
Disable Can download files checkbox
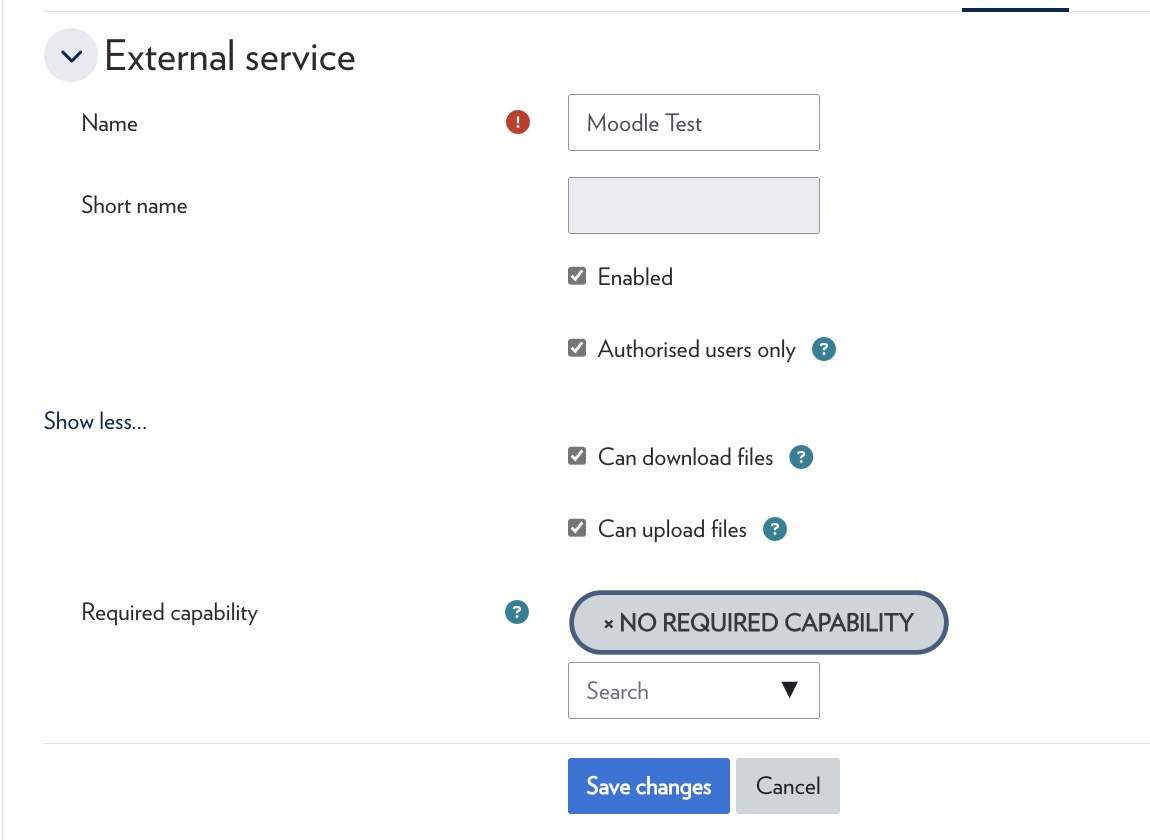coord(577,457)
